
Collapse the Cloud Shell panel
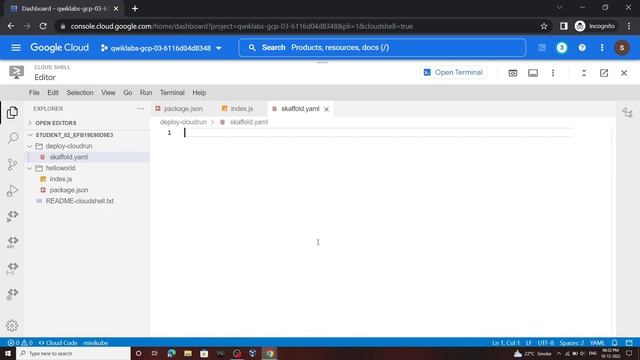pos(584,73)
